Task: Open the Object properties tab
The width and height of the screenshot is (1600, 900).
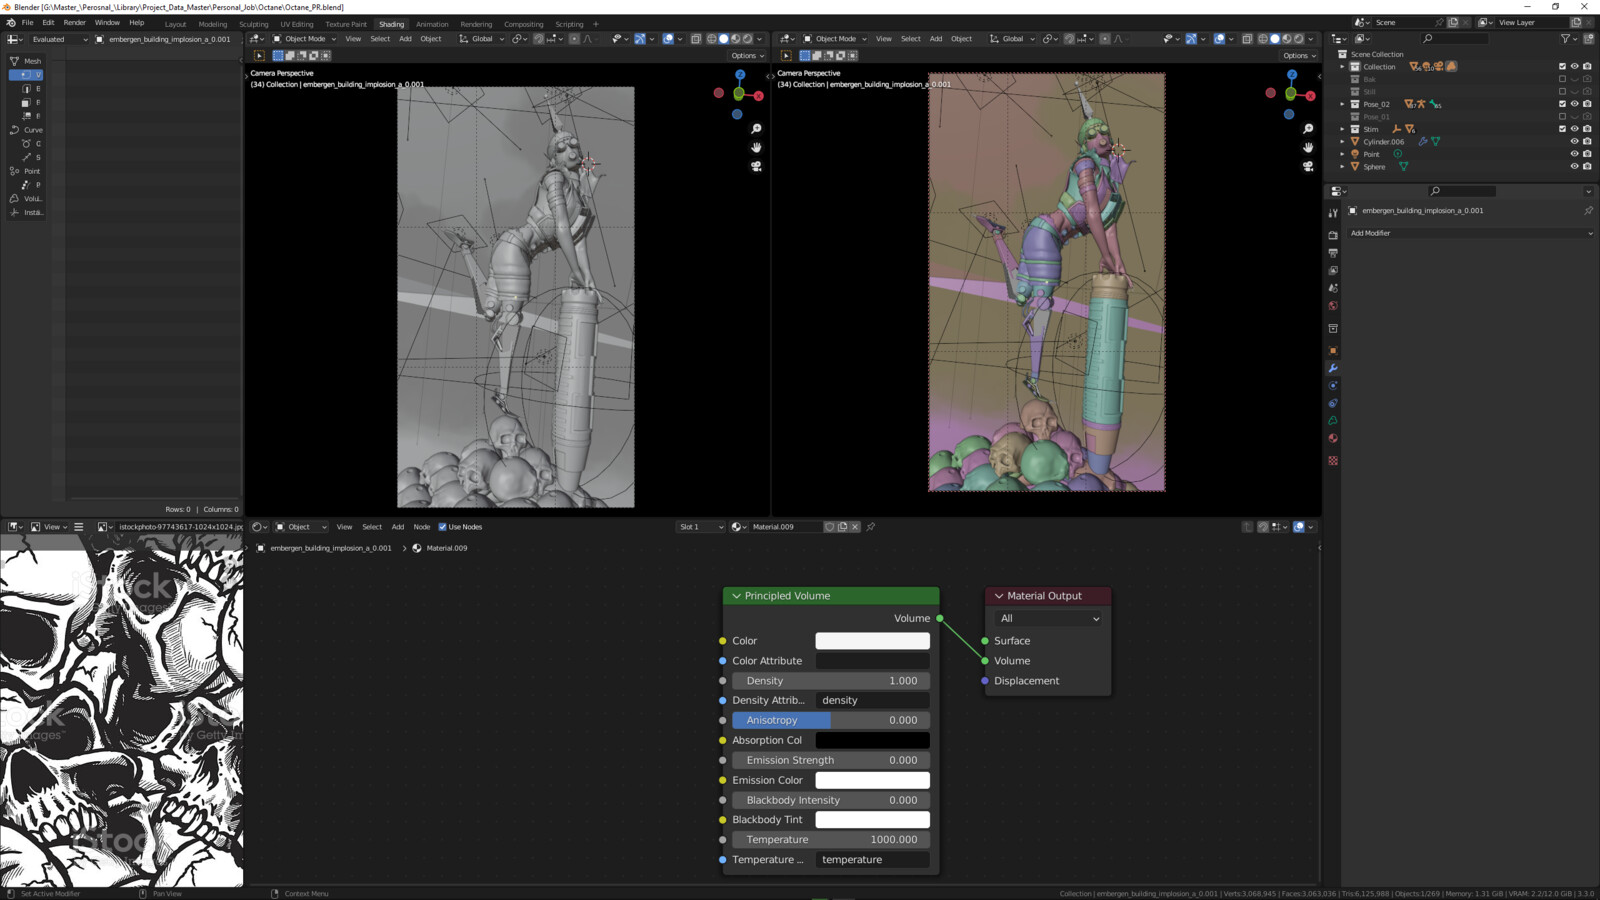Action: 1333,350
